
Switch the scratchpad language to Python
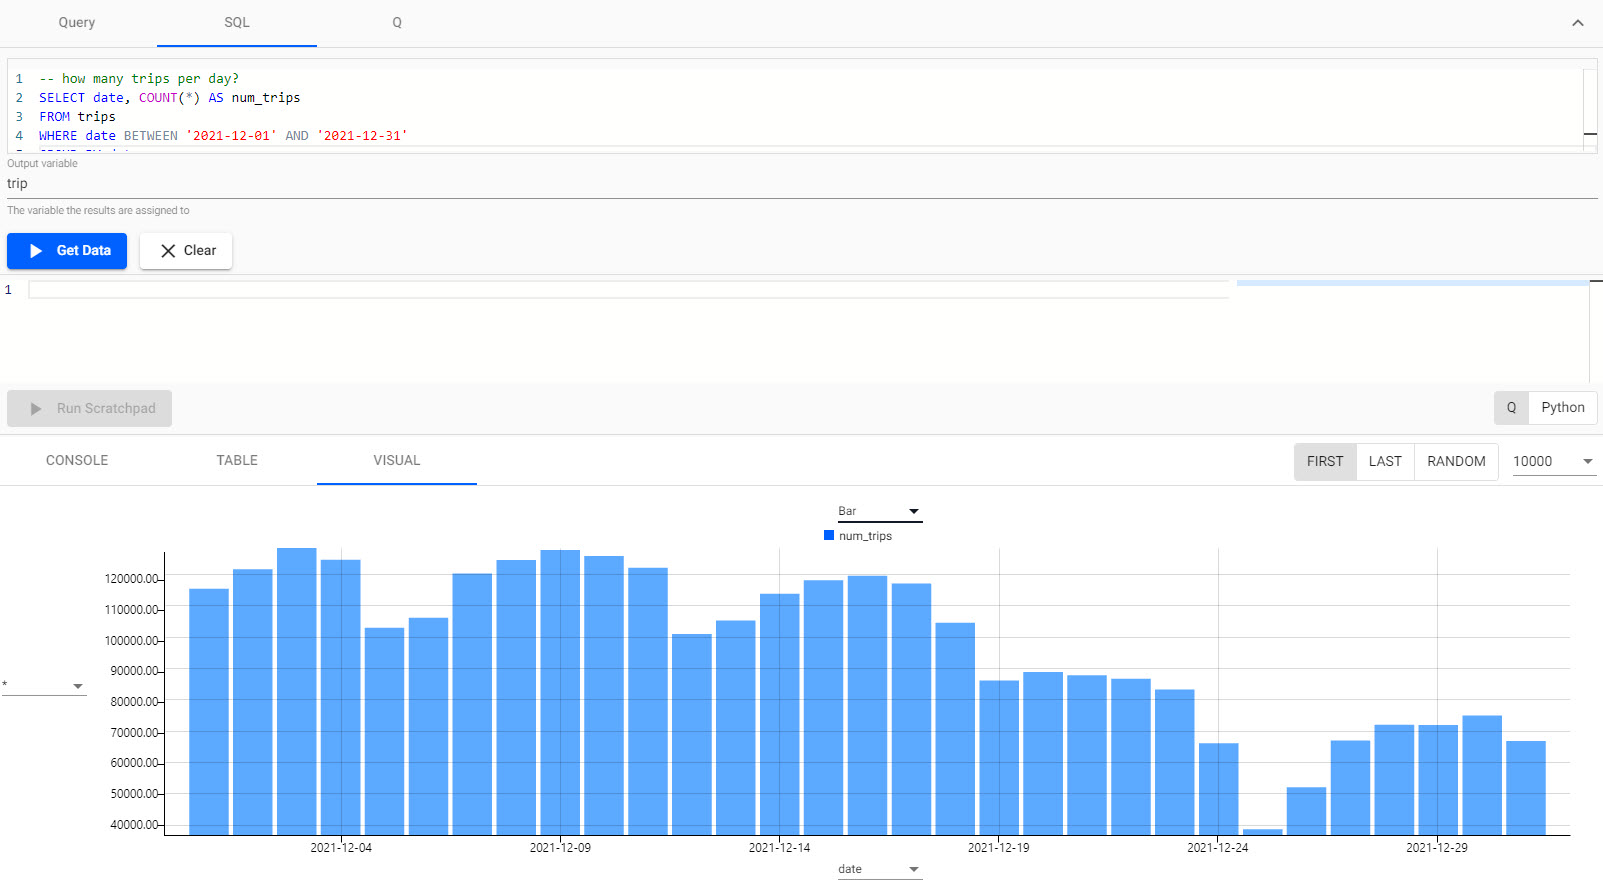pyautogui.click(x=1562, y=408)
